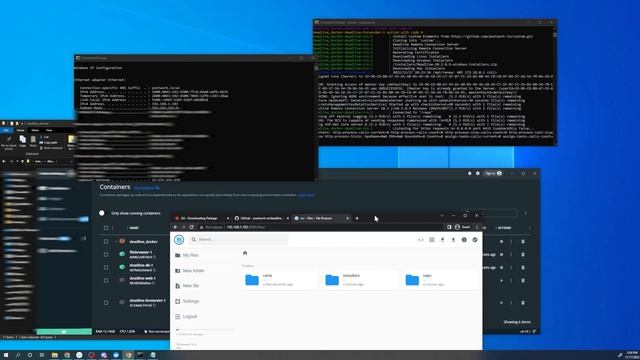Toggle Only show running containers

pyautogui.click(x=102, y=213)
